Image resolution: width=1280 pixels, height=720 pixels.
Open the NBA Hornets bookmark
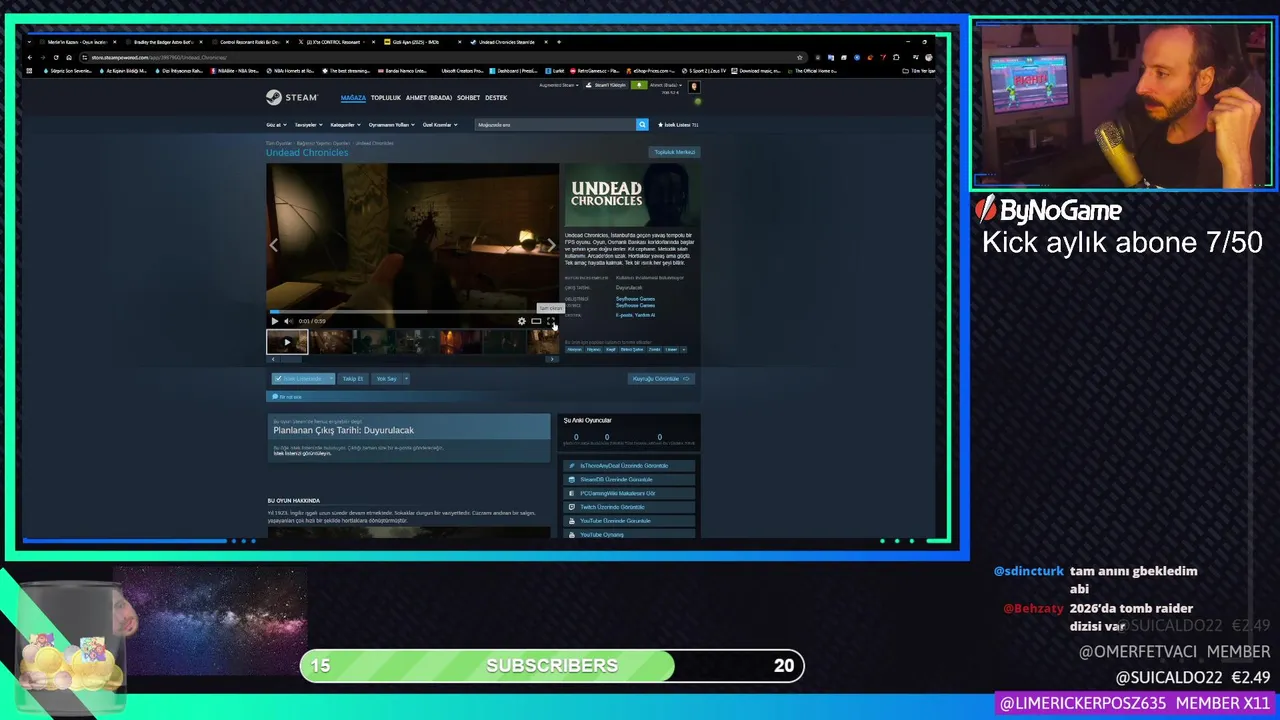292,71
